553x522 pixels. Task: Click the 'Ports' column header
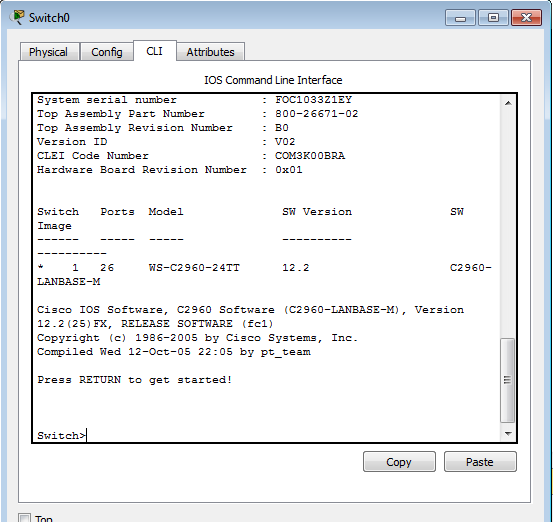(117, 212)
